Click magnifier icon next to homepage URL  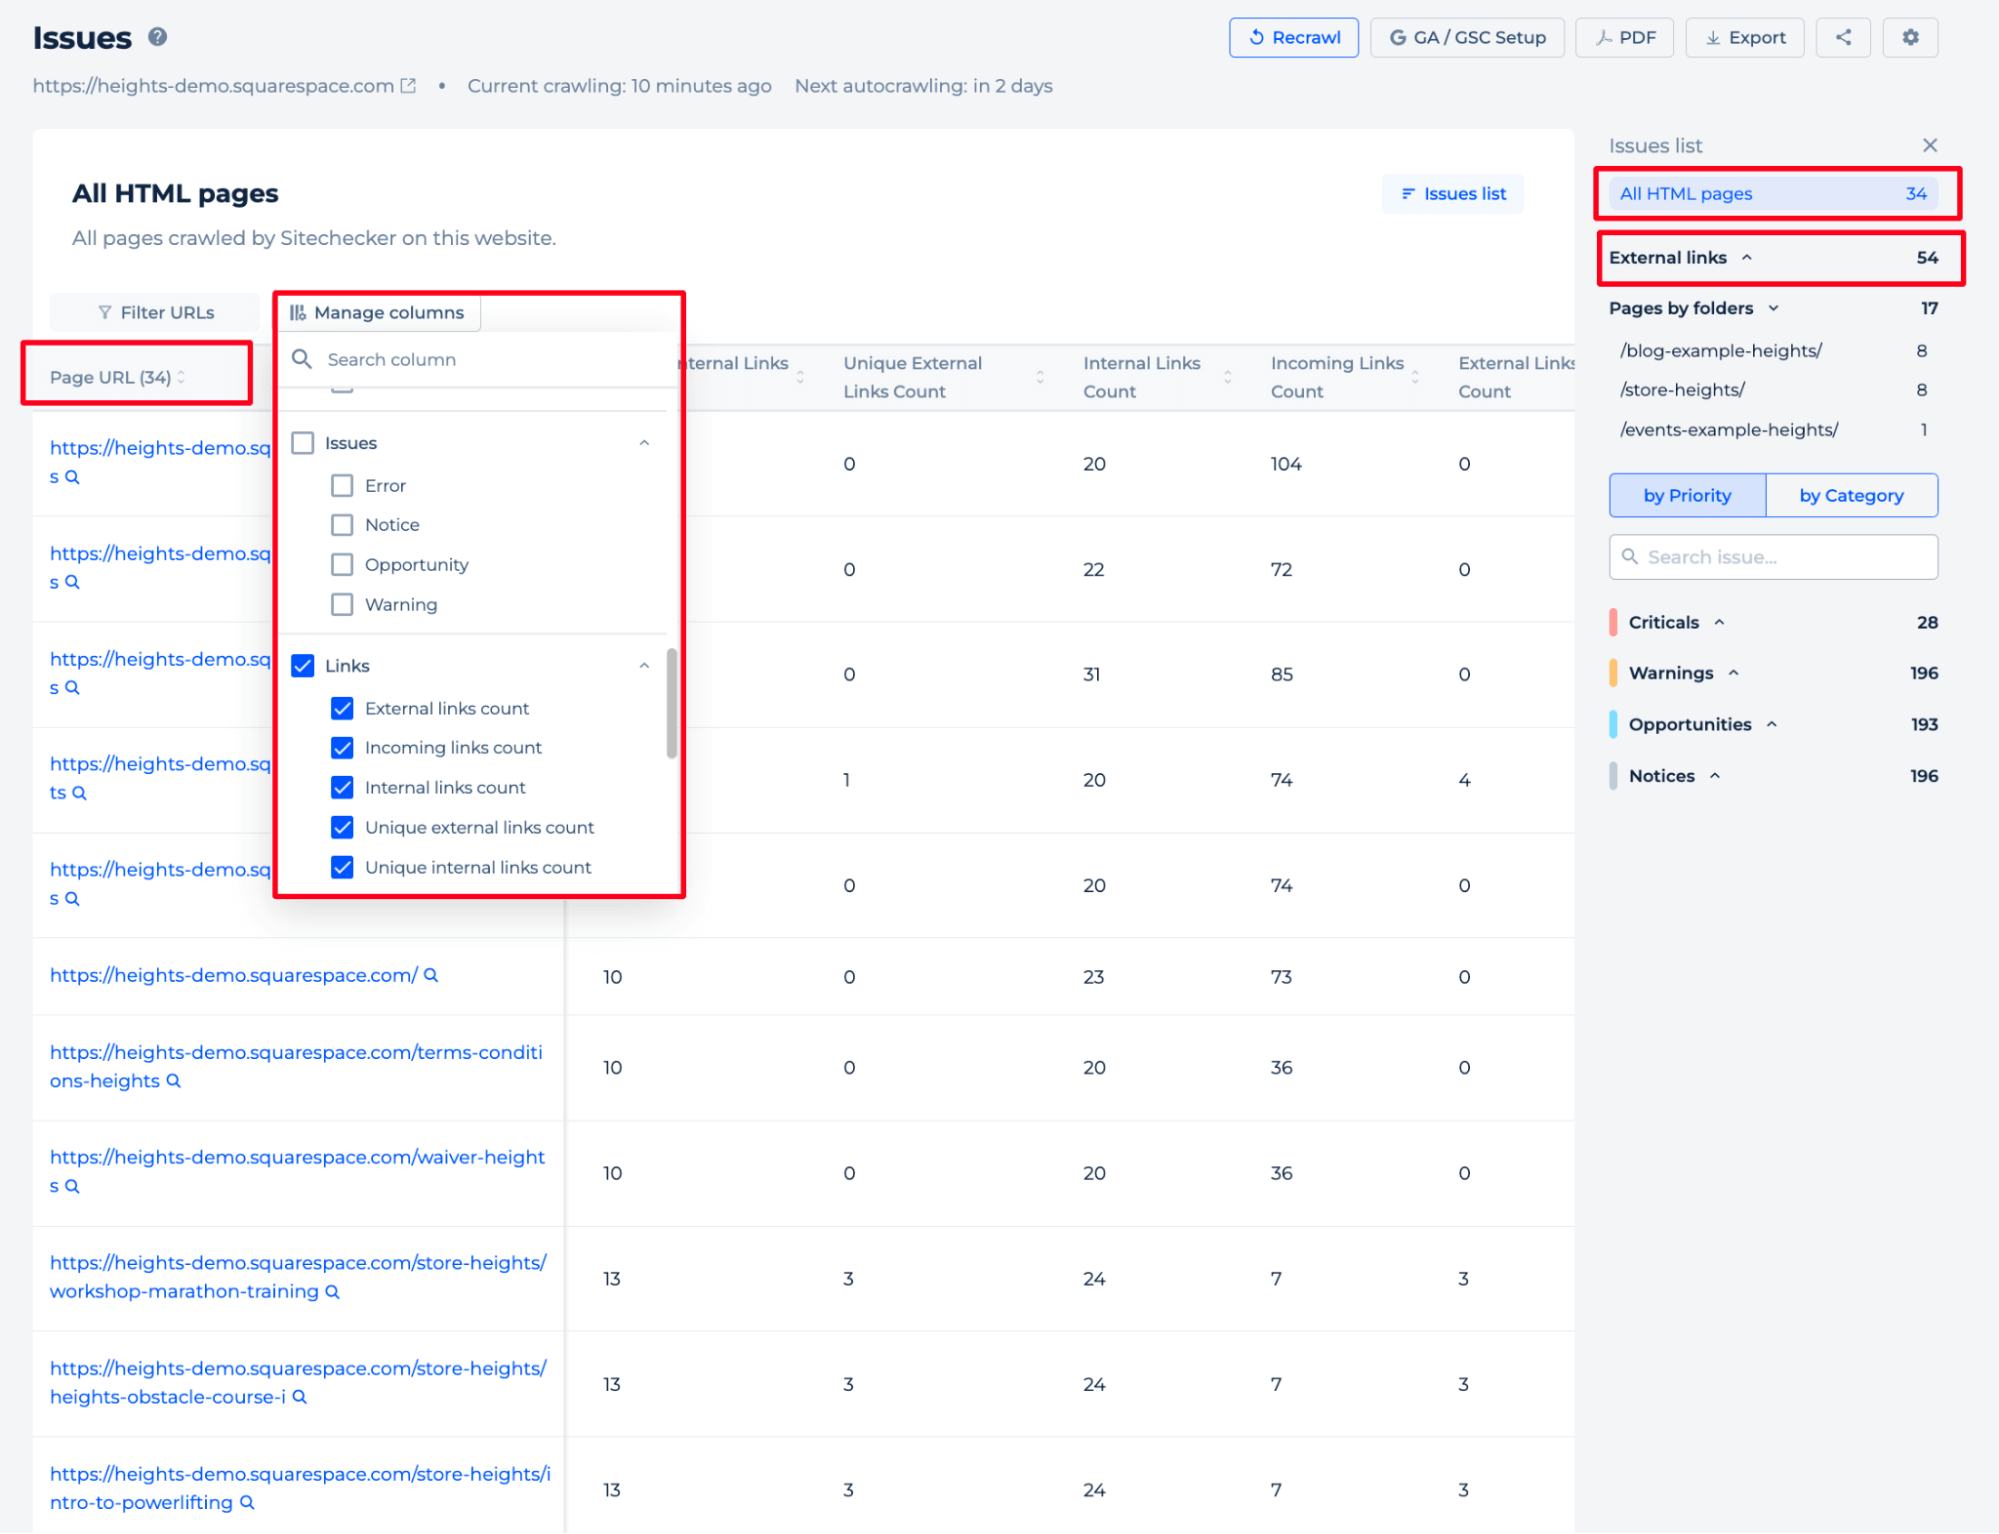point(431,975)
